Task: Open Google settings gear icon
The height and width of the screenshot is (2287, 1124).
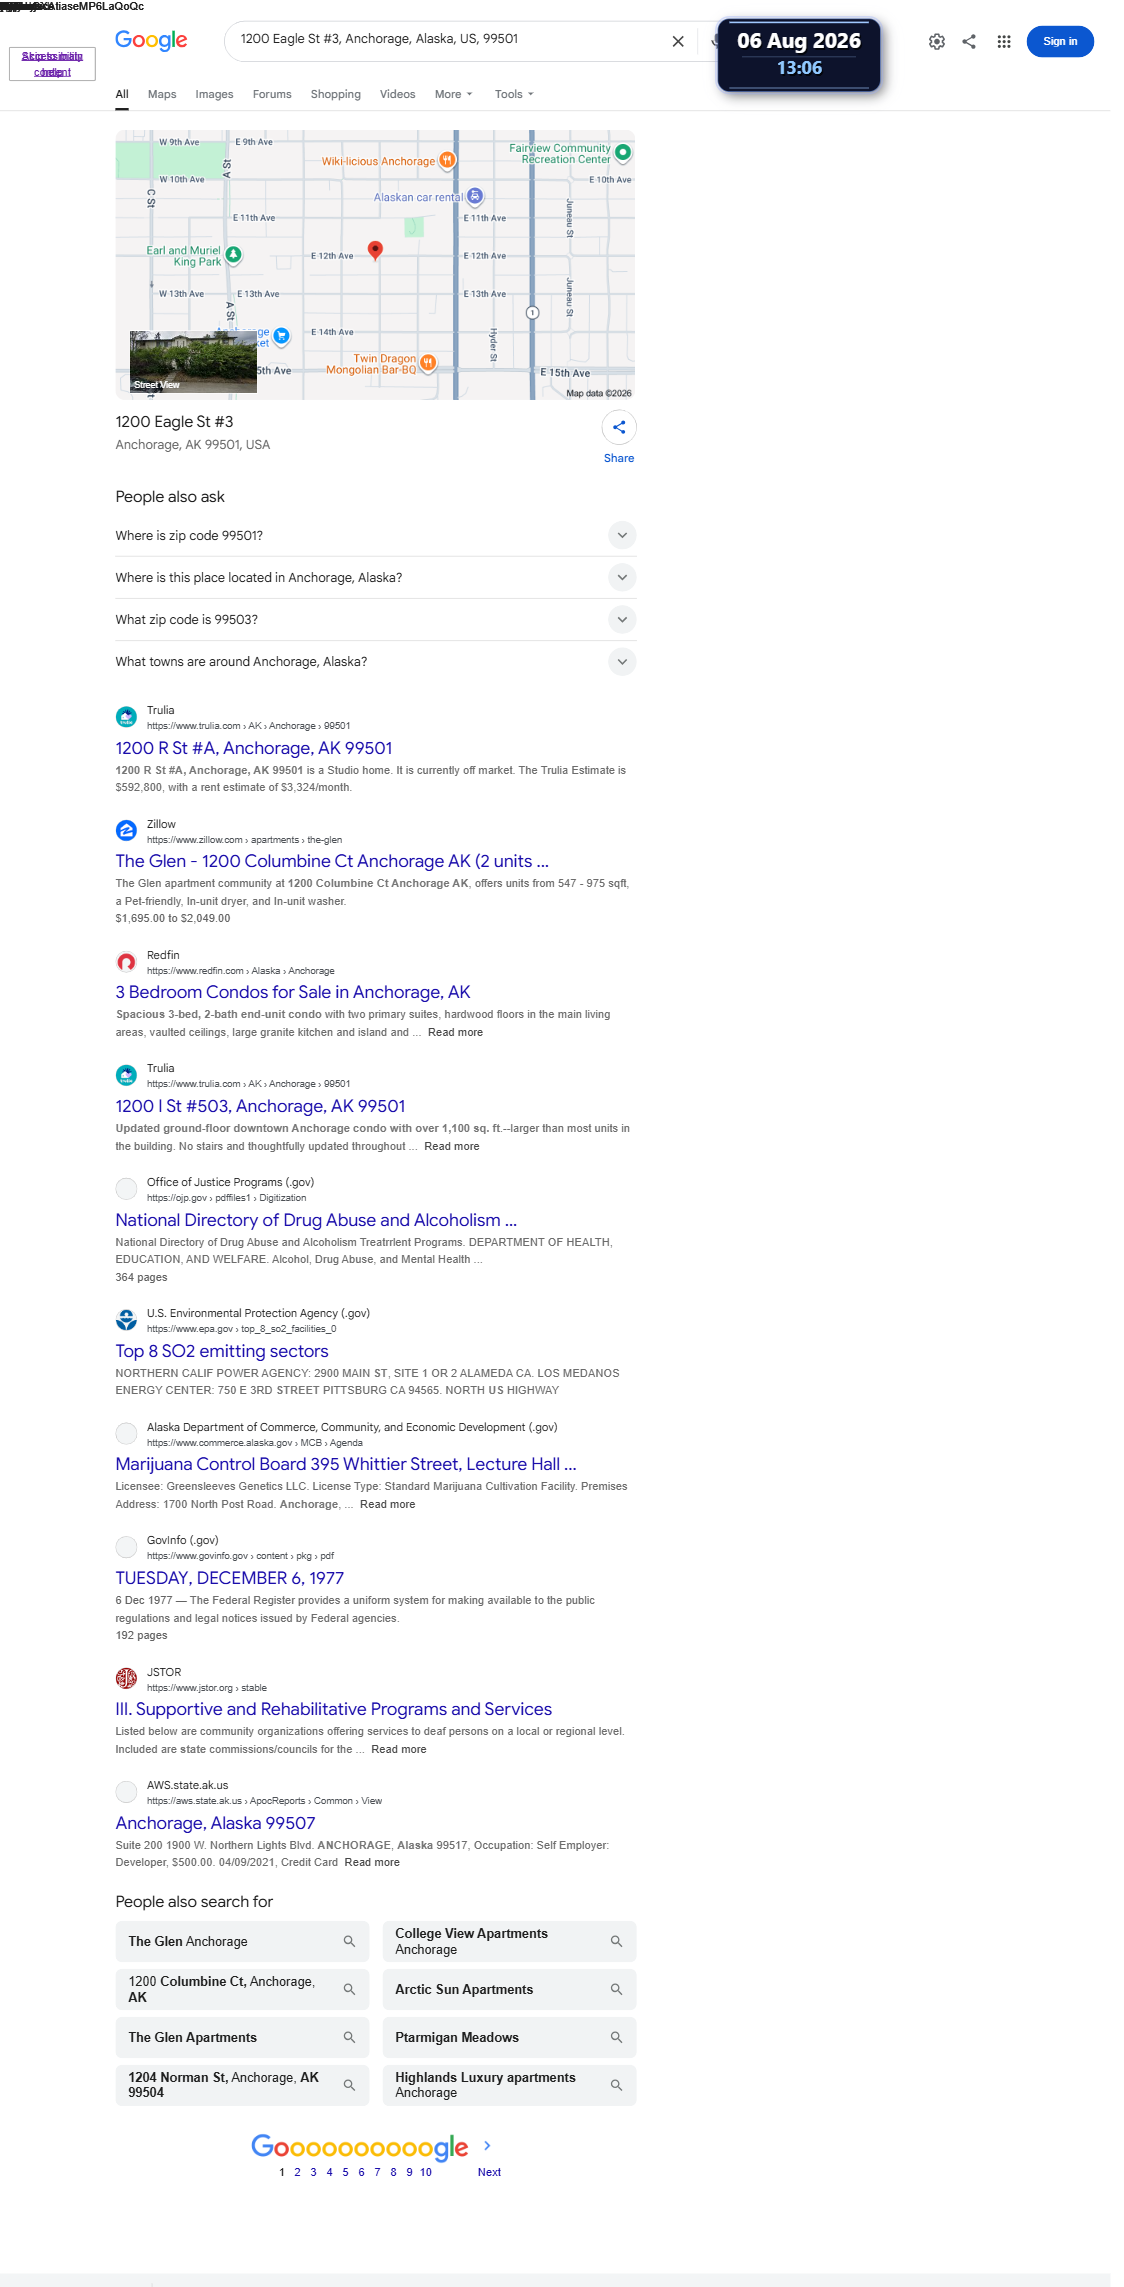Action: 937,41
